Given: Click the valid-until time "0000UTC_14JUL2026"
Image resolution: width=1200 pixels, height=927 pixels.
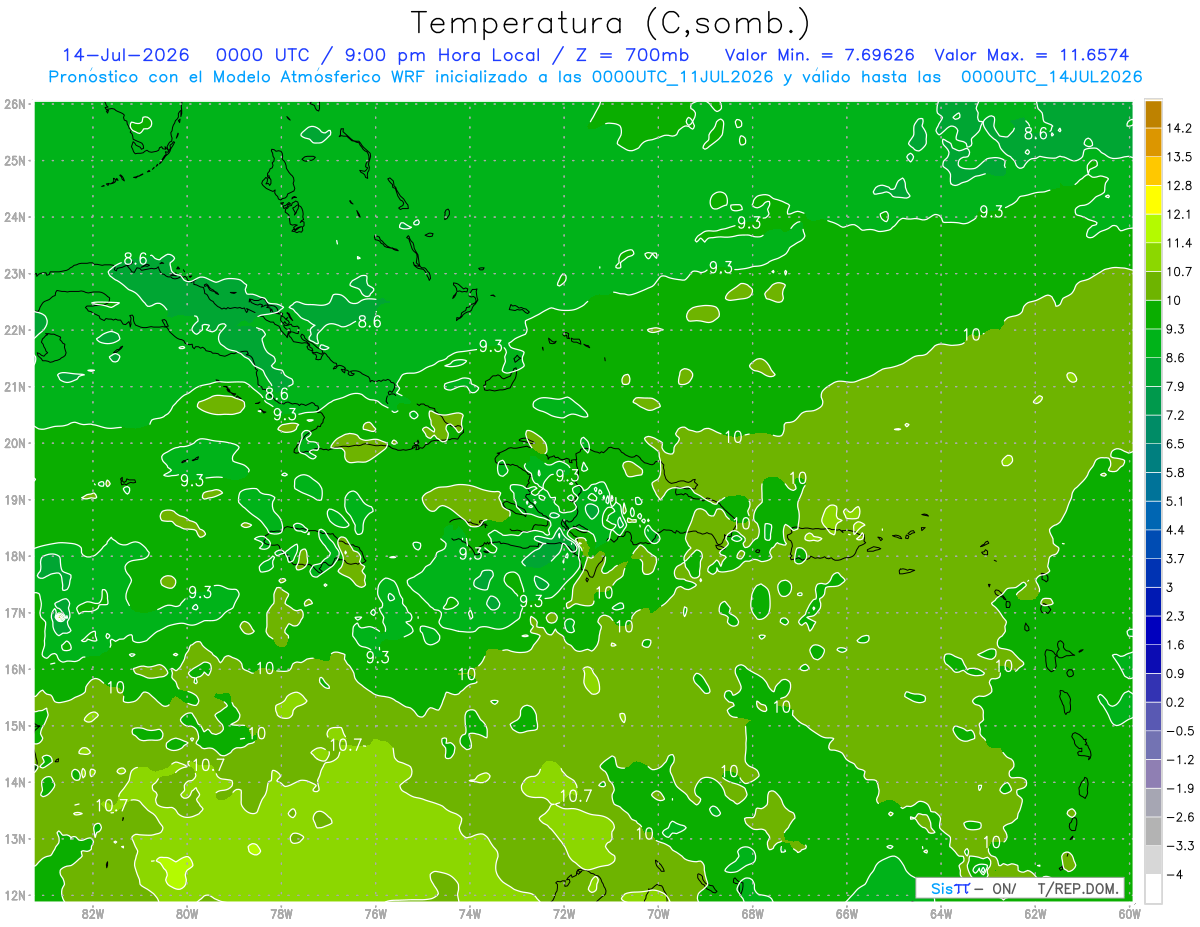Looking at the screenshot, I should [x=1051, y=76].
